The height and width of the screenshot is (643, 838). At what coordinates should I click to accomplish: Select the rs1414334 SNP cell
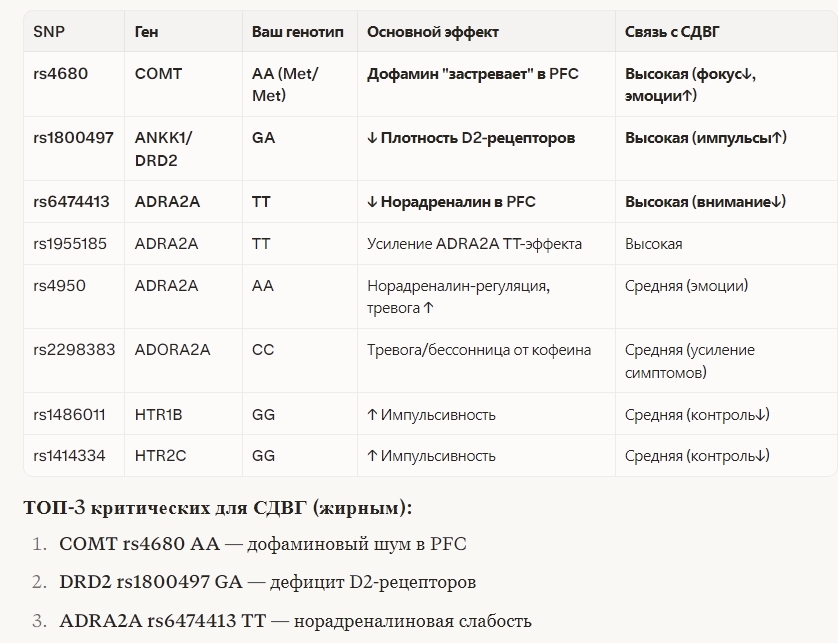pos(69,456)
